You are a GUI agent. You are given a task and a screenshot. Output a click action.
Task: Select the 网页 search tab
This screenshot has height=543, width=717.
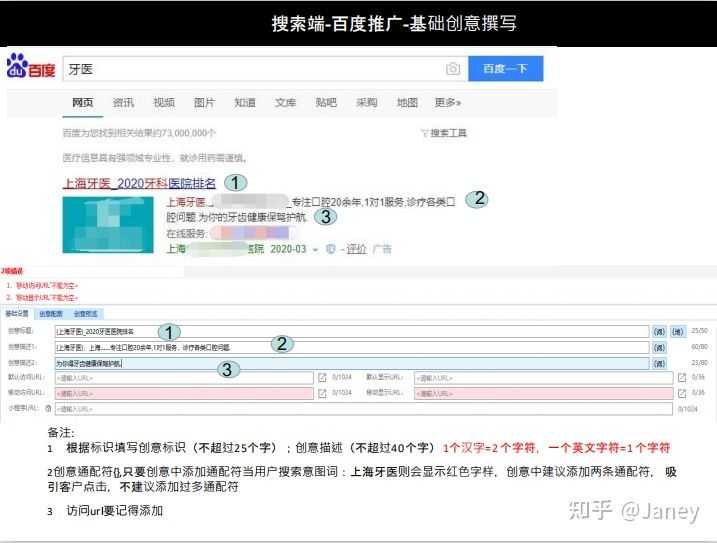(83, 102)
